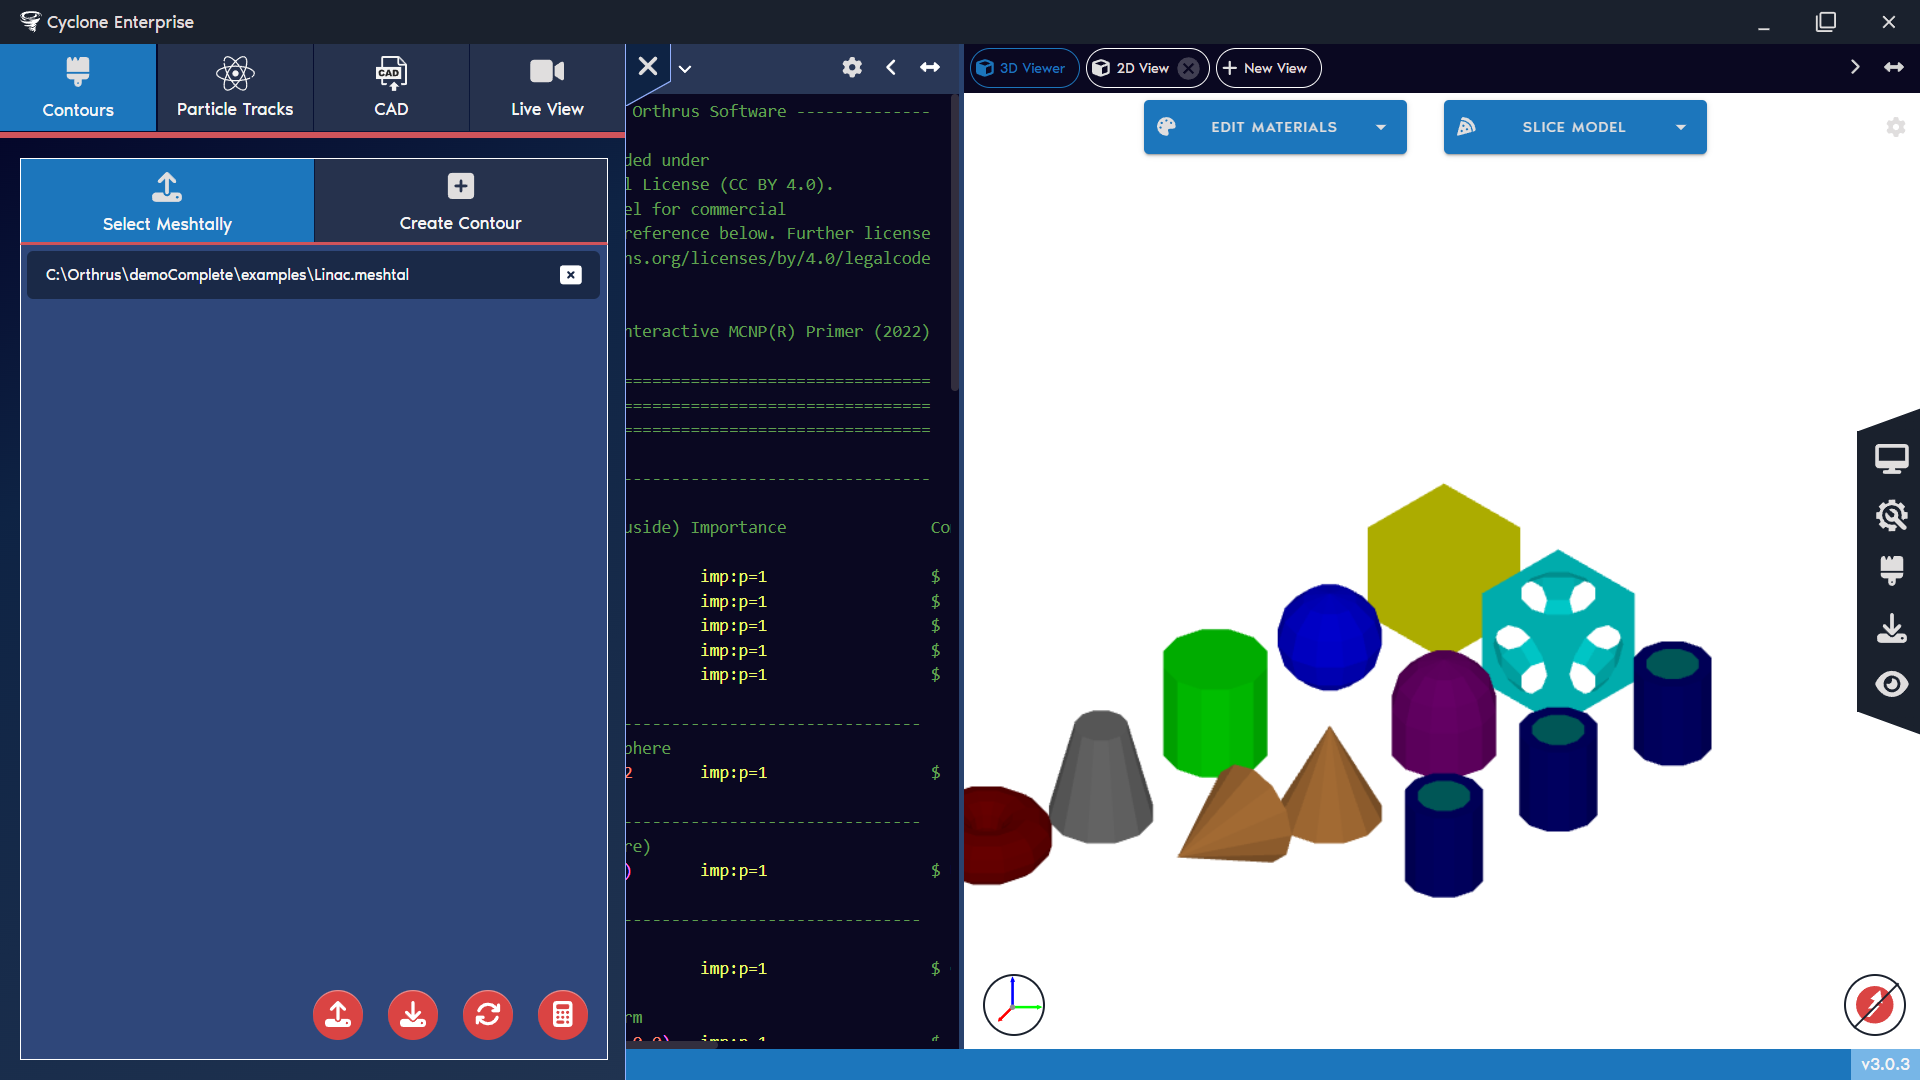
Task: Click the red refresh button
Action: pos(488,1014)
